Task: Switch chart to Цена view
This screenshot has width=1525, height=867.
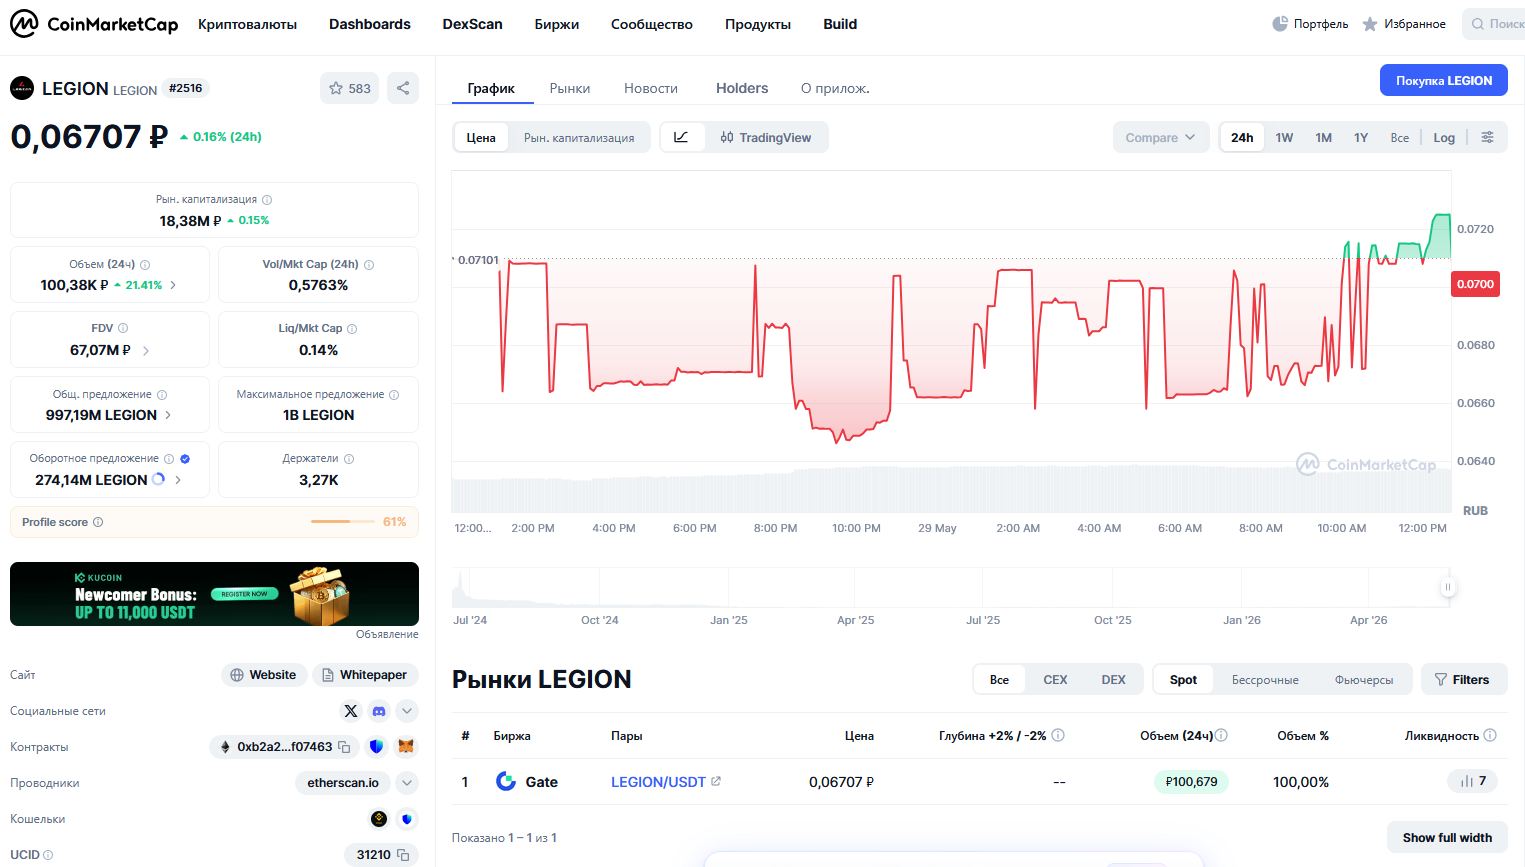Action: [481, 138]
